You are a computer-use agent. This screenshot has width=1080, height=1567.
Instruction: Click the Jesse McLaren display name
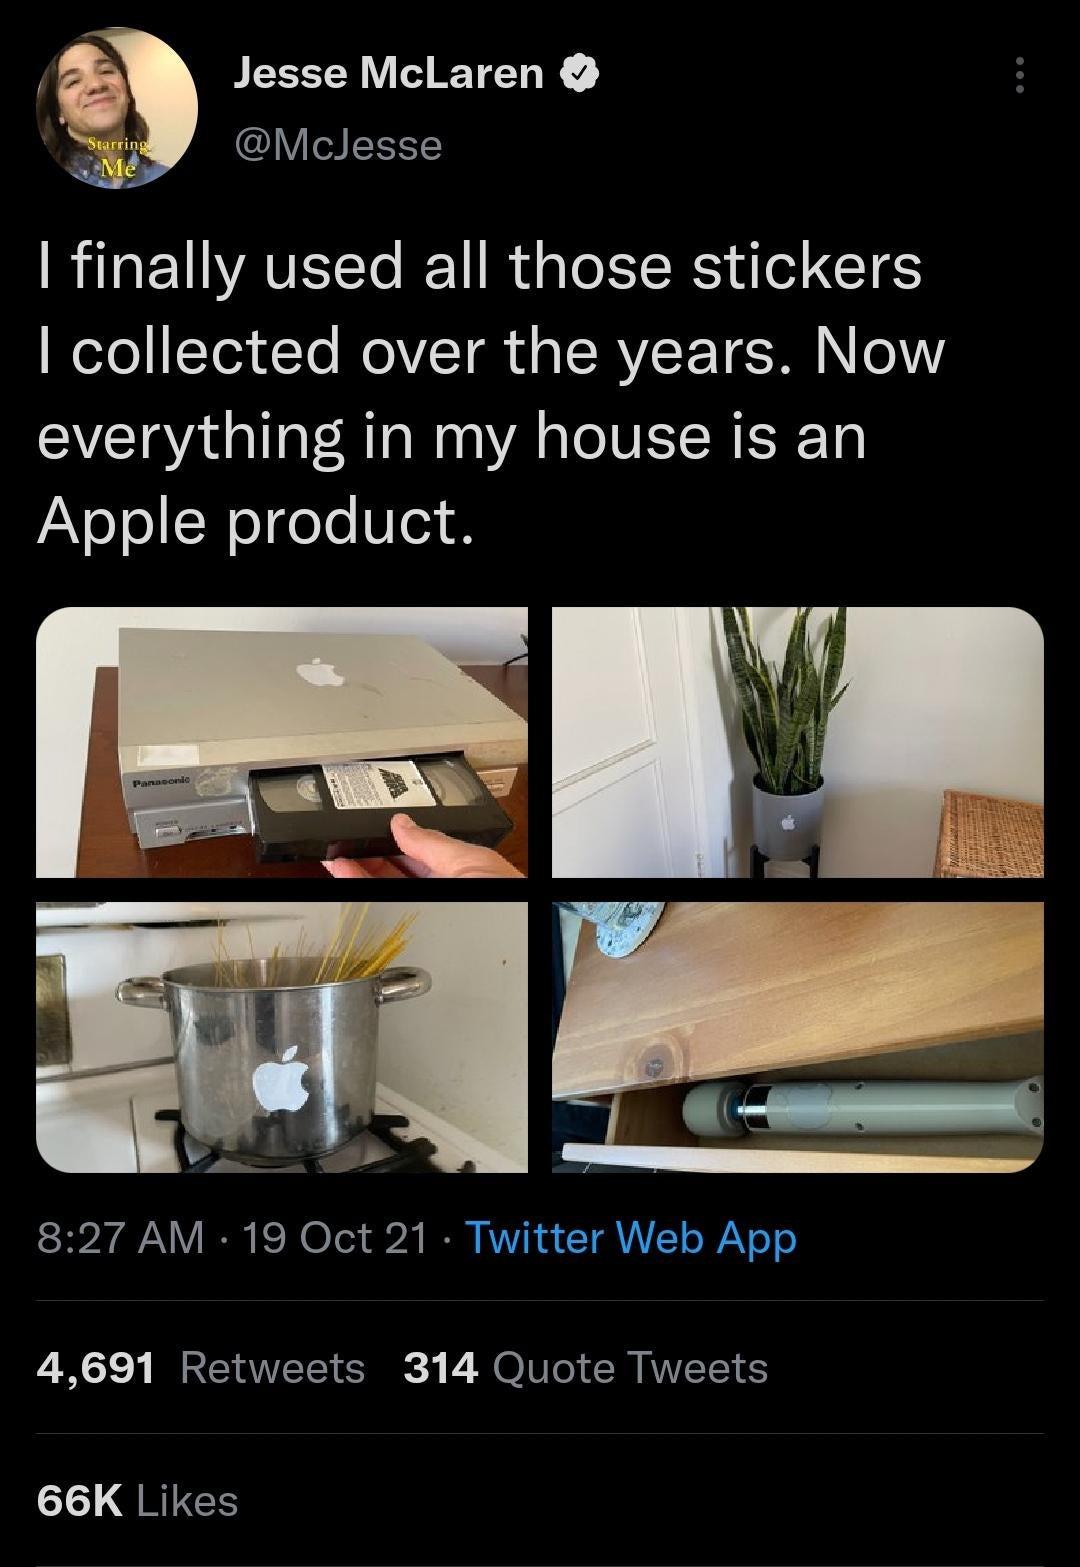coord(388,73)
